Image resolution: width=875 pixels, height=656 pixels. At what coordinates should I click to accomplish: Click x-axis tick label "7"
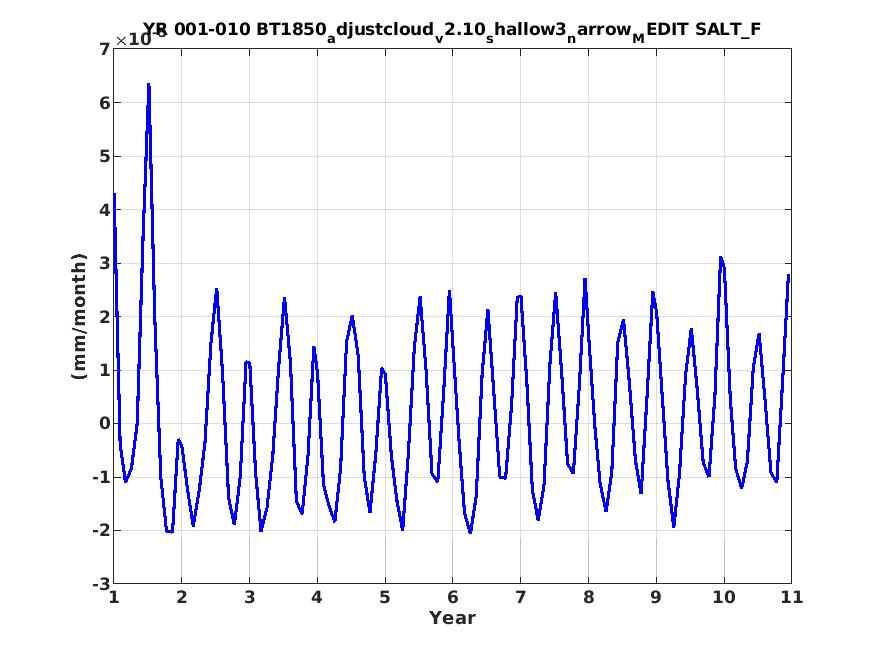point(521,597)
